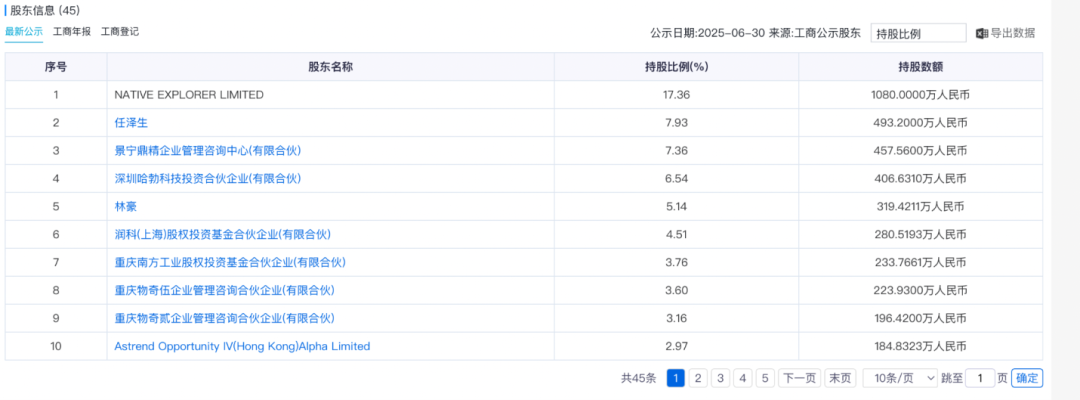The width and height of the screenshot is (1080, 400).
Task: Jump to 末页 last page
Action: point(840,378)
